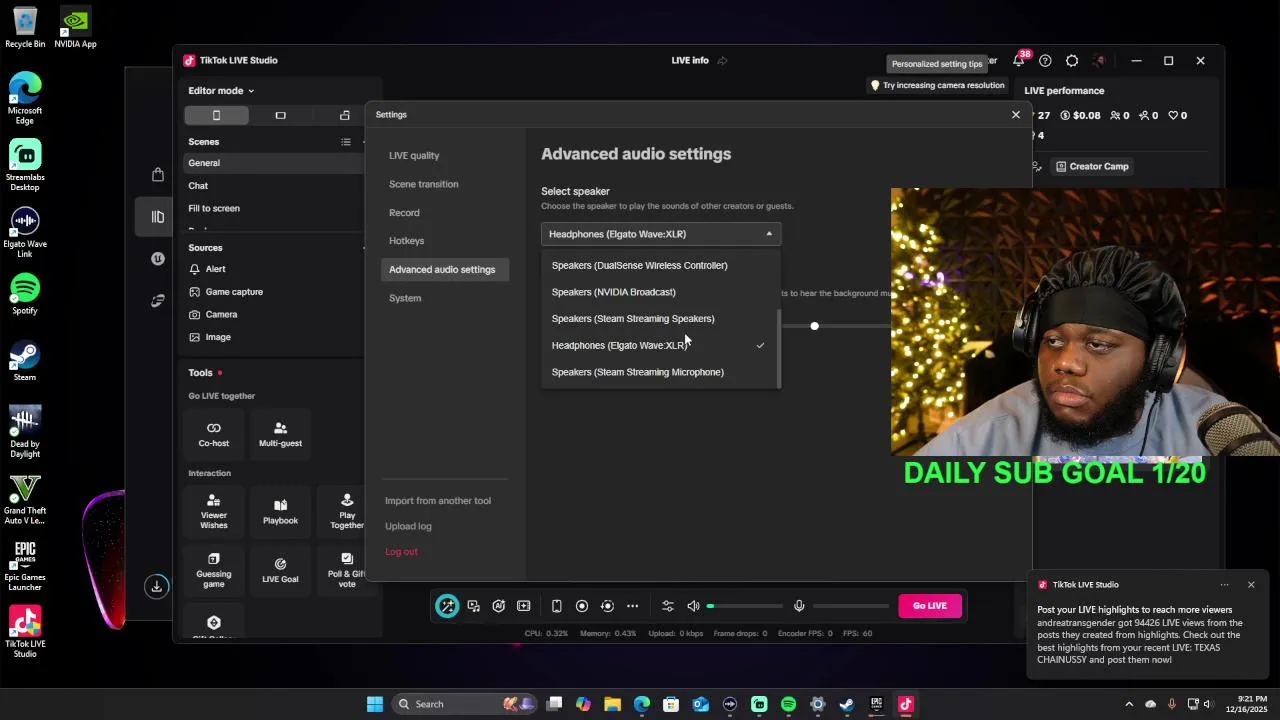Open the Play Together tool
Image resolution: width=1280 pixels, height=720 pixels.
pos(347,511)
